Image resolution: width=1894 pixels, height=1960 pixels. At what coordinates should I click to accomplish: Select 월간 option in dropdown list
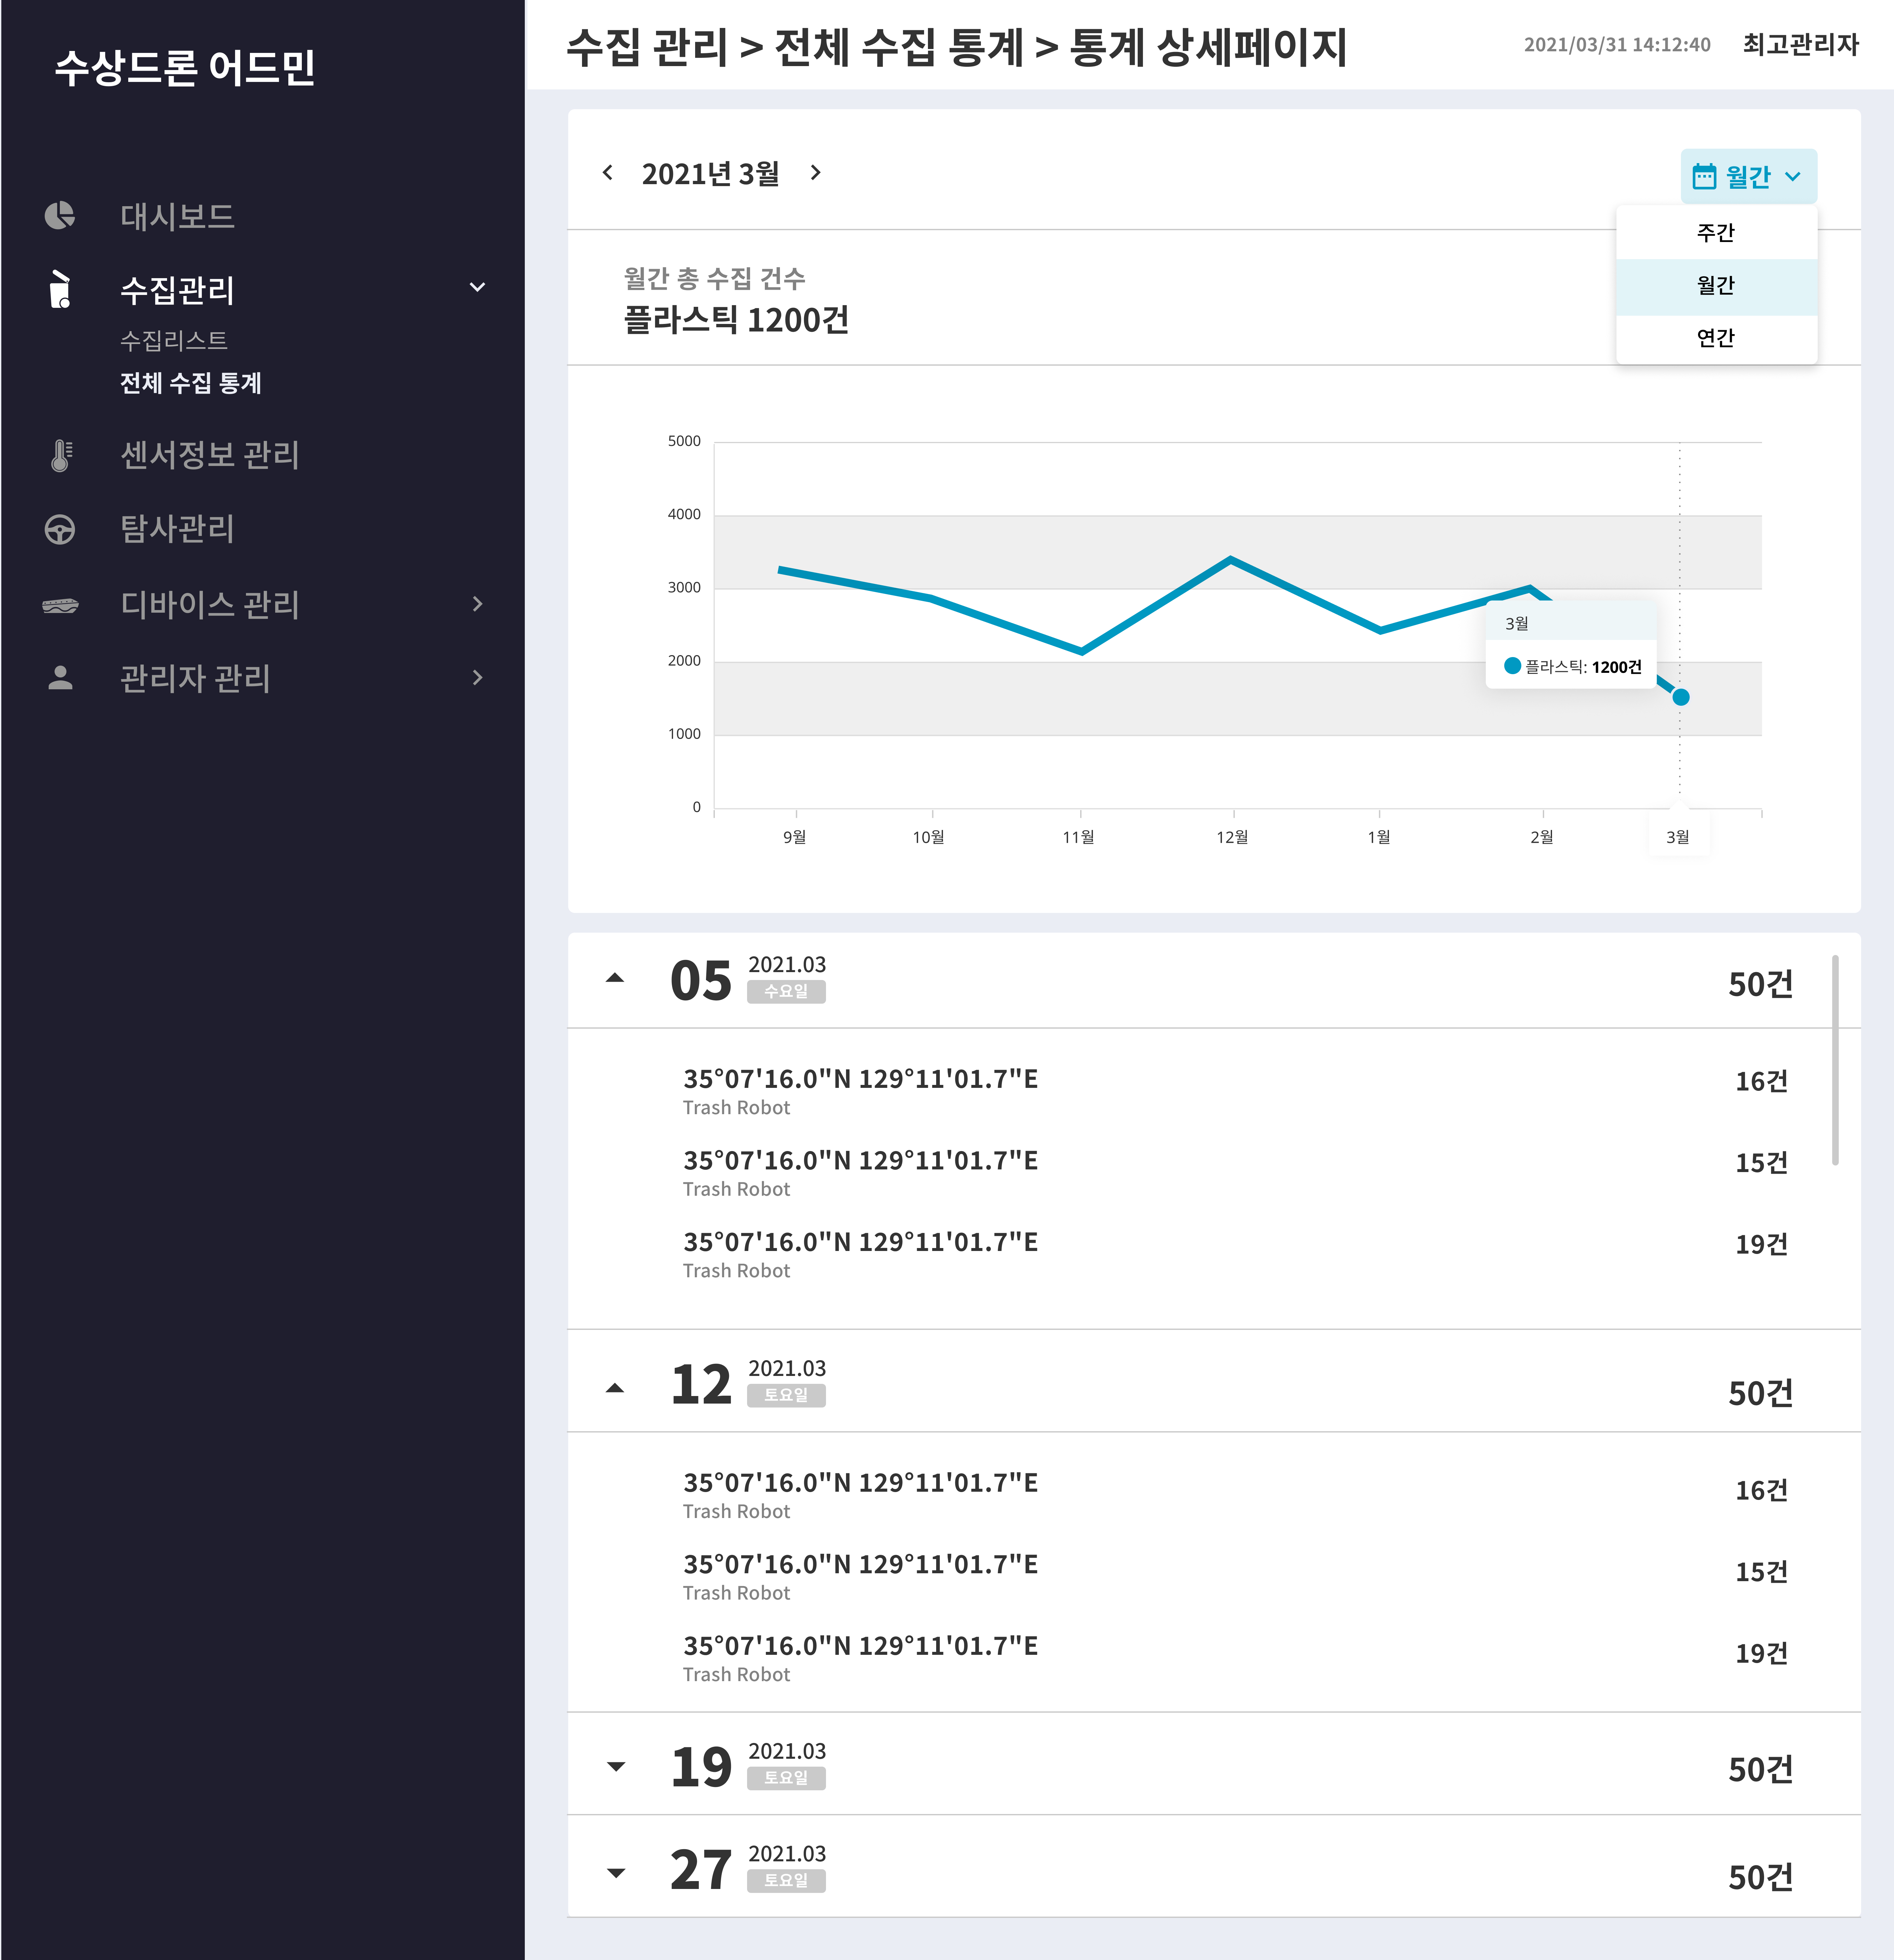click(1716, 286)
